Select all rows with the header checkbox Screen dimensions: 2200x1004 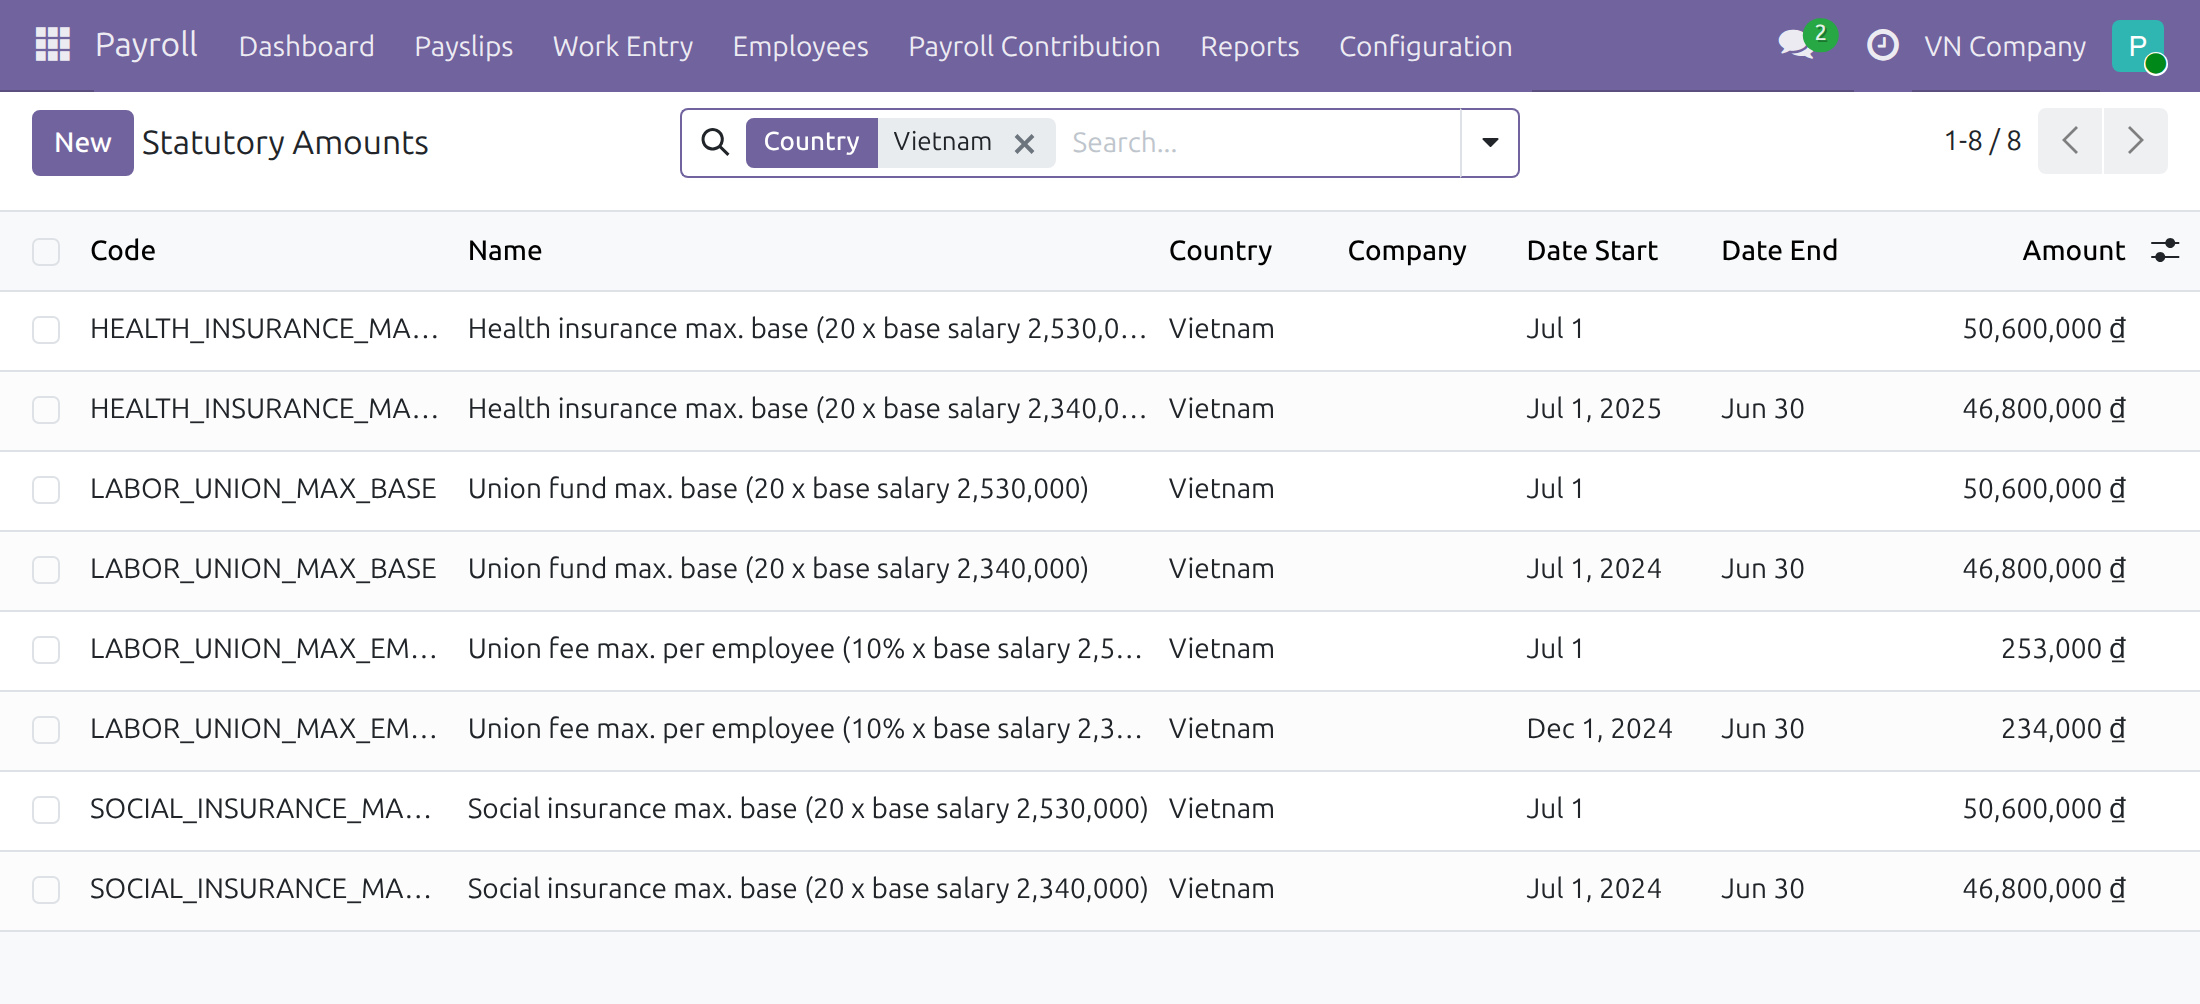tap(46, 251)
